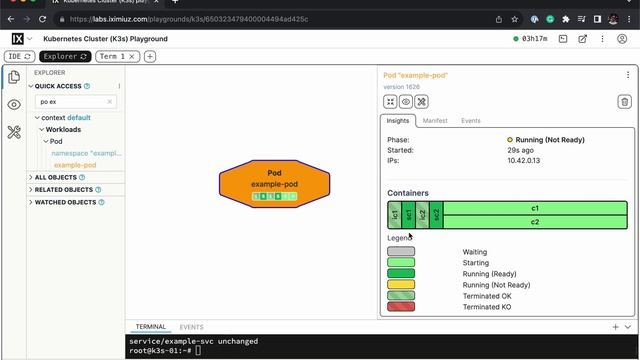Bookmark page with star icon
This screenshot has width=640, height=360.
[515, 19]
